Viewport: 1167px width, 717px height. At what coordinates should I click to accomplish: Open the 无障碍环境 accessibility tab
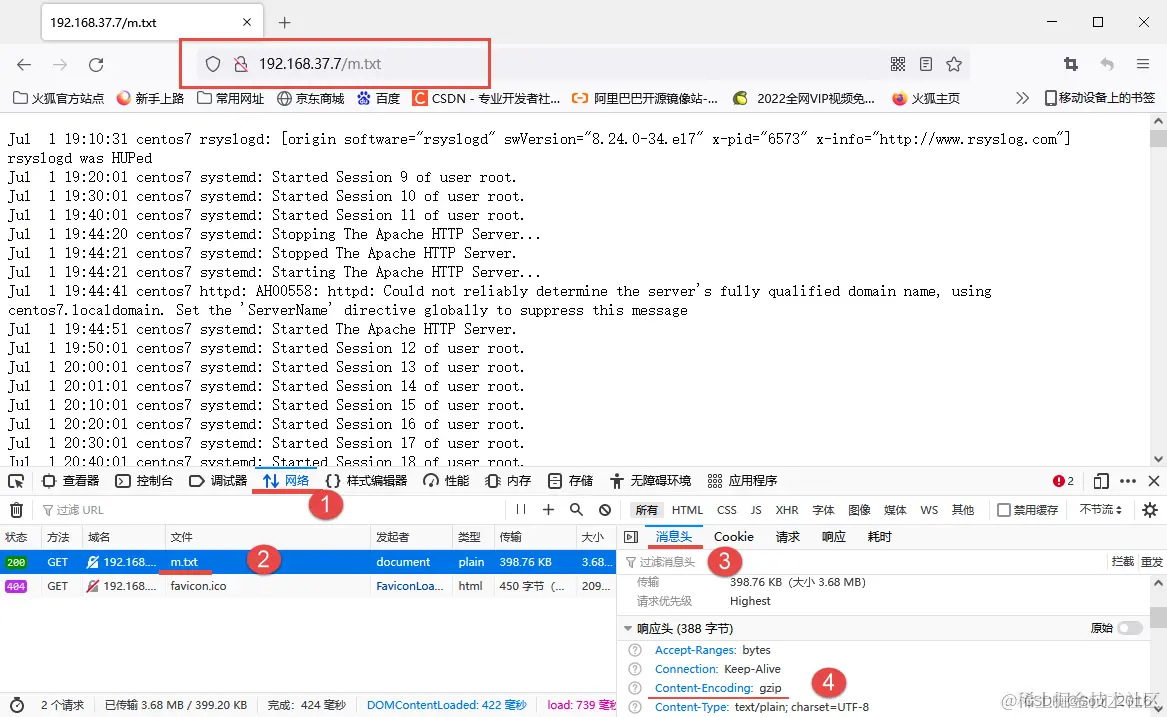click(x=650, y=481)
